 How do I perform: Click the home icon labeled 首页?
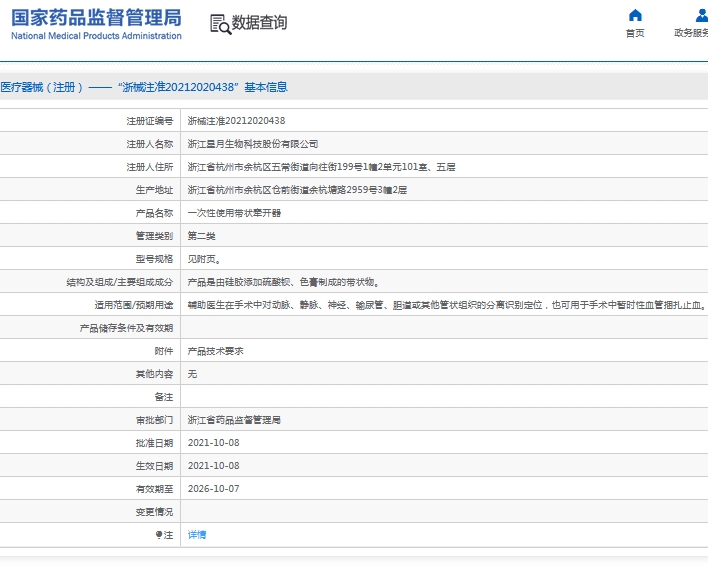click(635, 15)
